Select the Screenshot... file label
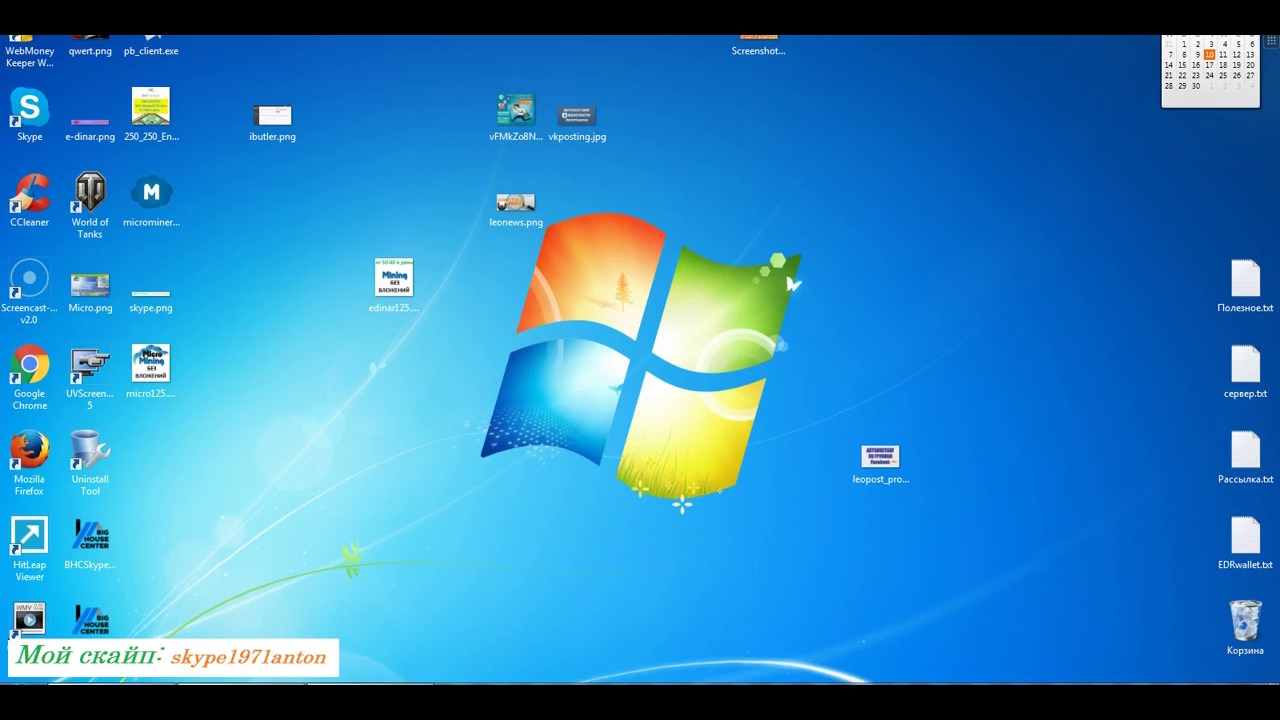The height and width of the screenshot is (720, 1280). coord(758,51)
